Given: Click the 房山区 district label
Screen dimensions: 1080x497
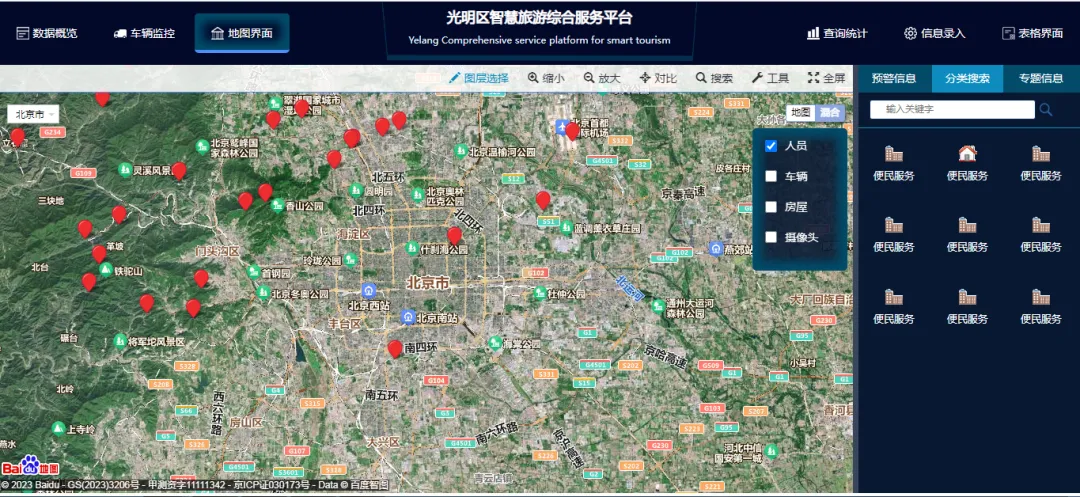Looking at the screenshot, I should coord(246,422).
